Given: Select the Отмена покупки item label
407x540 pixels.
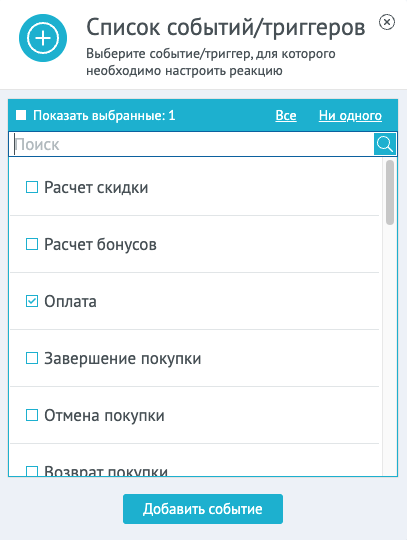Looking at the screenshot, I should [x=104, y=415].
